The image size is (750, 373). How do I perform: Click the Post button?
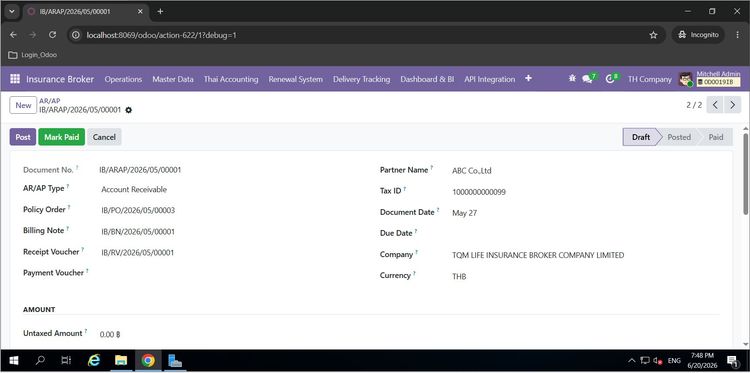pyautogui.click(x=23, y=137)
